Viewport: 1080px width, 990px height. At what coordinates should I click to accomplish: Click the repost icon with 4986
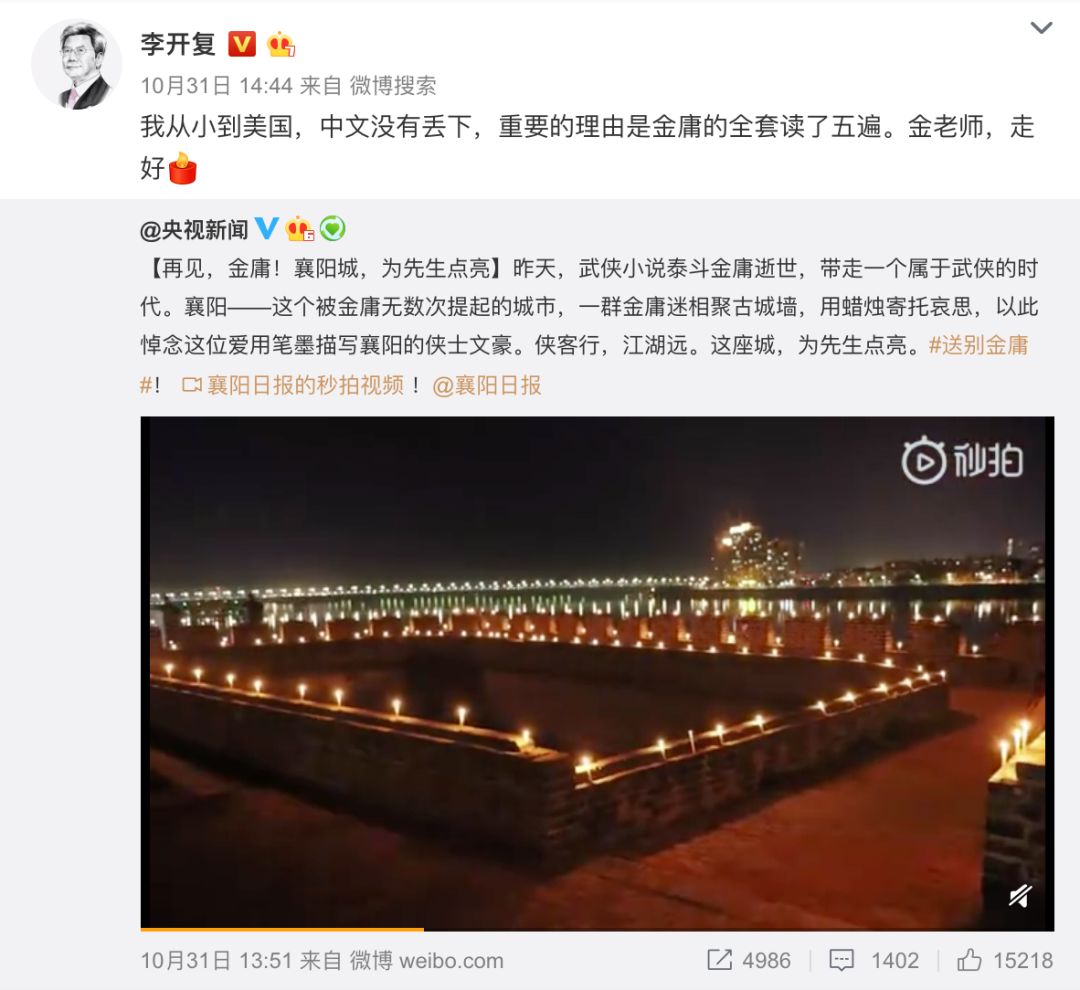tap(749, 960)
